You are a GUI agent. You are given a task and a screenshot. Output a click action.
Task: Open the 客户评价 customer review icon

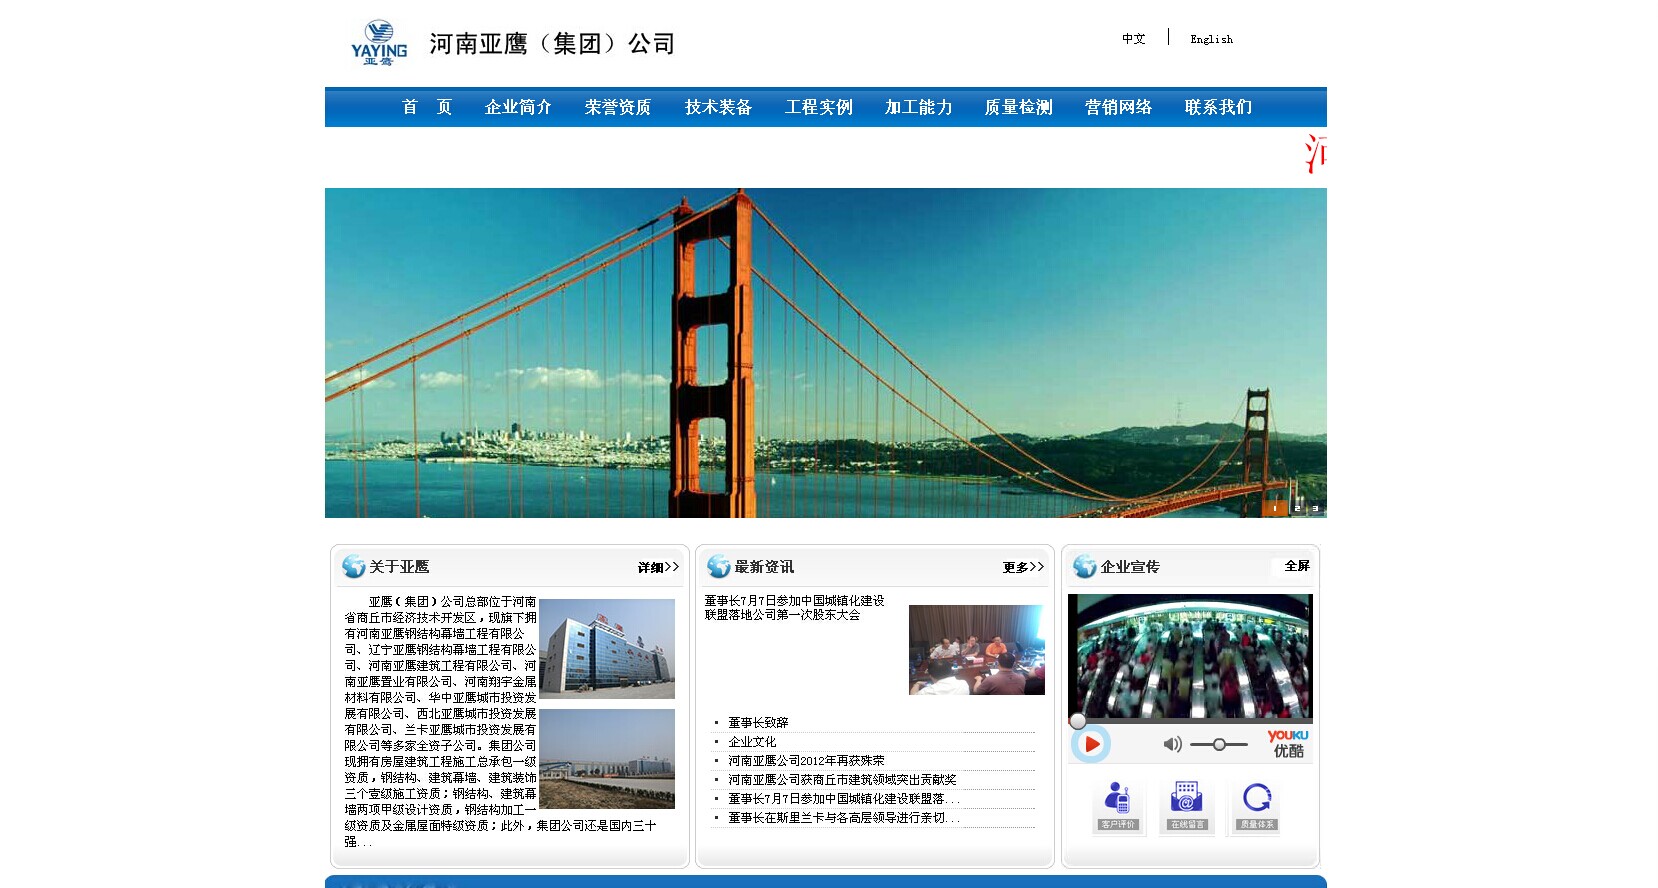pyautogui.click(x=1118, y=806)
